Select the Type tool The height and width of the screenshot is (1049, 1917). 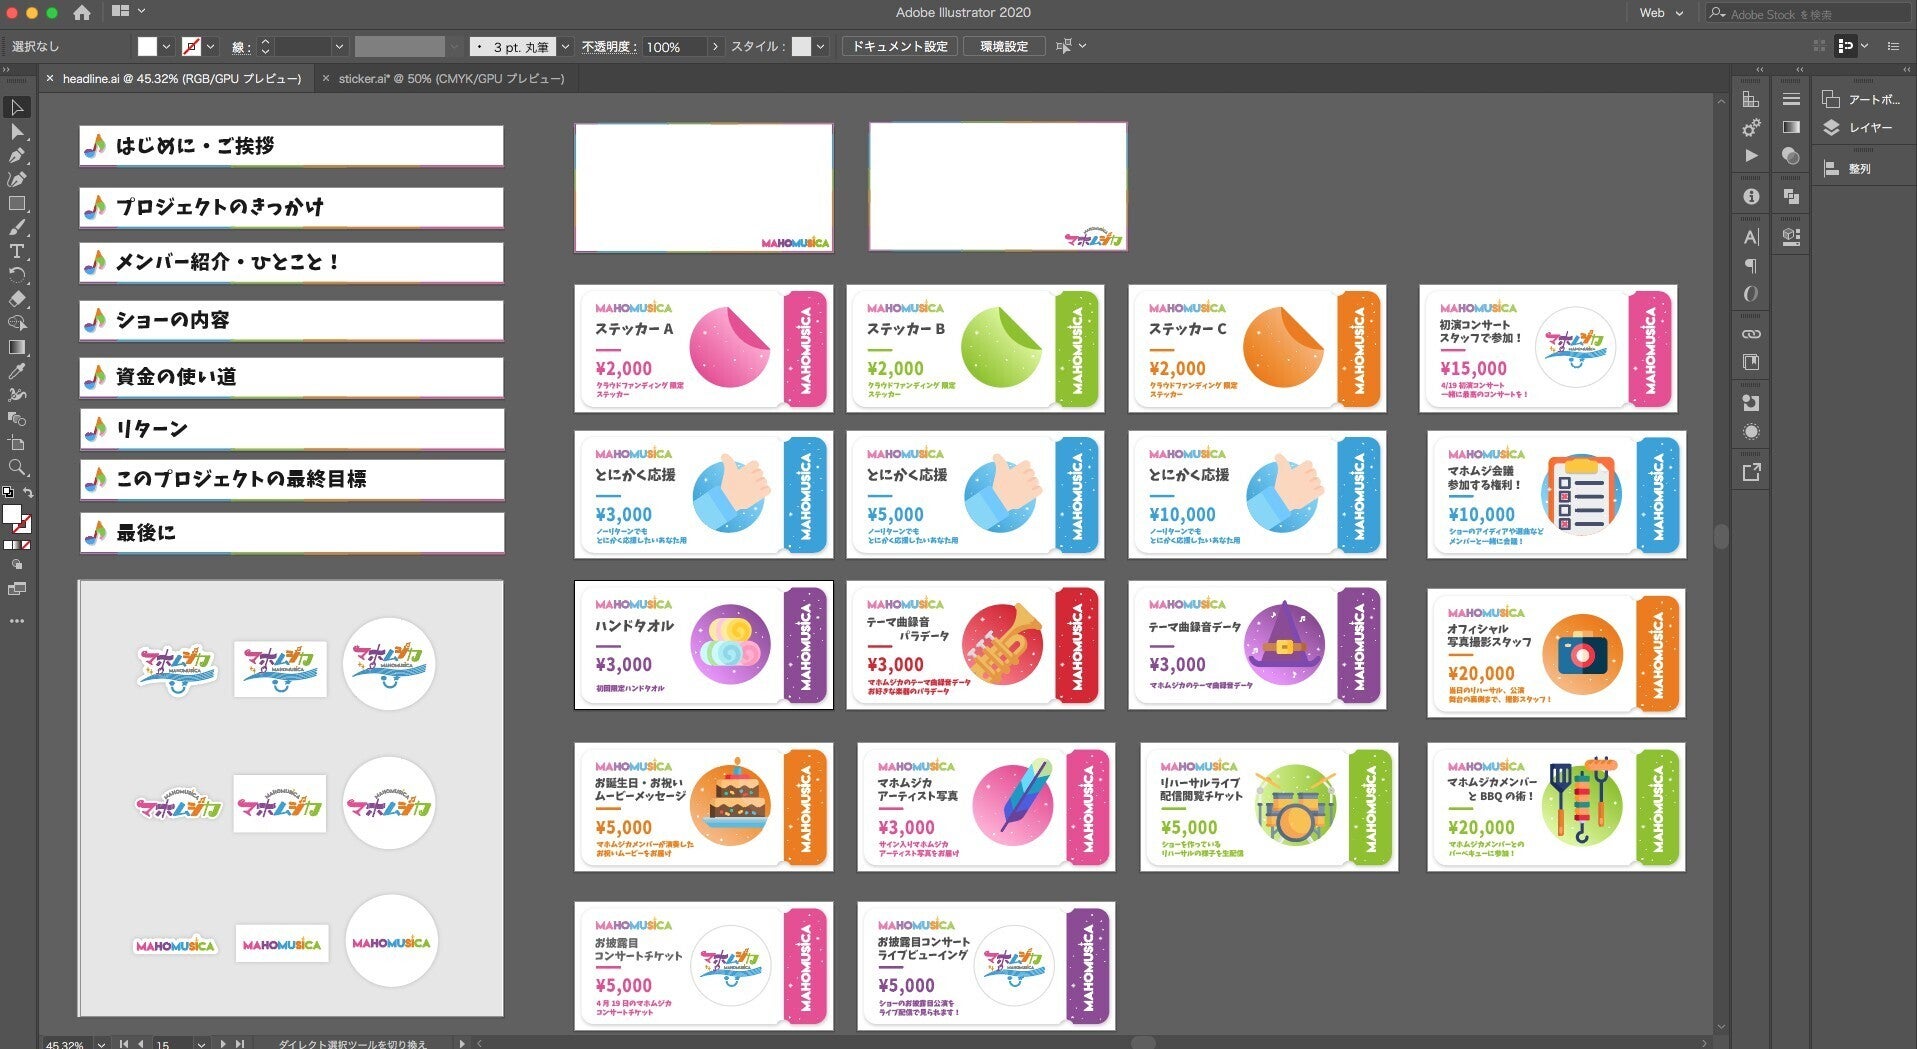(17, 251)
